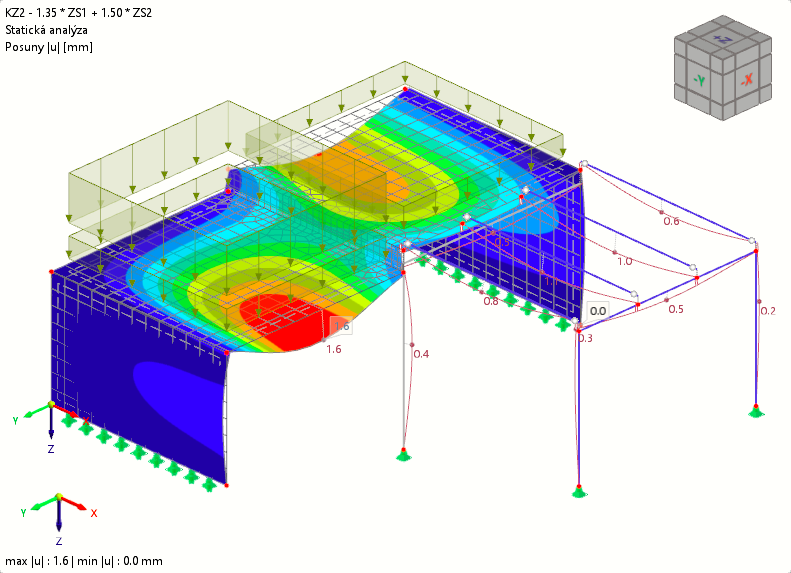This screenshot has height=573, width=791.
Task: Click the boxed 0.0 minimum value tag
Action: [x=598, y=311]
